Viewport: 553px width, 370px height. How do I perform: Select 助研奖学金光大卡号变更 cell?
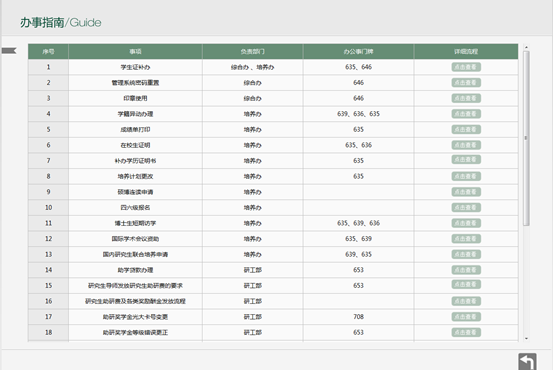(x=135, y=317)
